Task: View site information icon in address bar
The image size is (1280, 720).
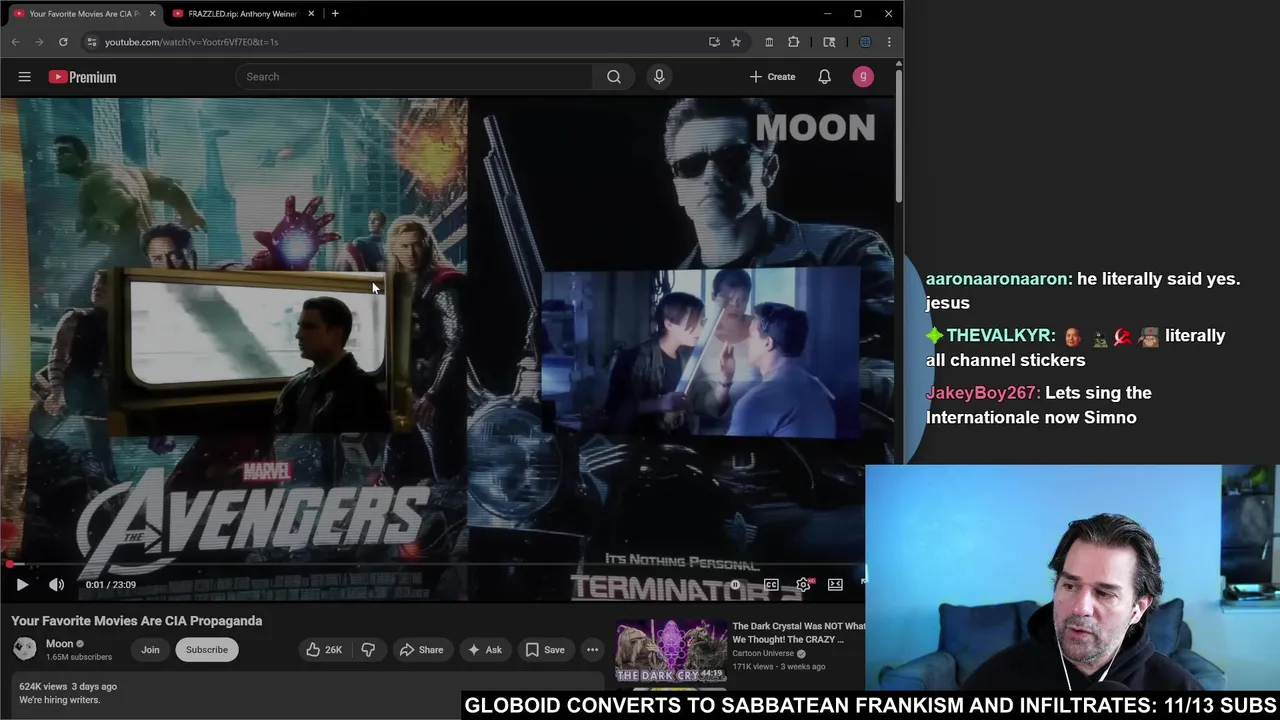Action: click(91, 42)
